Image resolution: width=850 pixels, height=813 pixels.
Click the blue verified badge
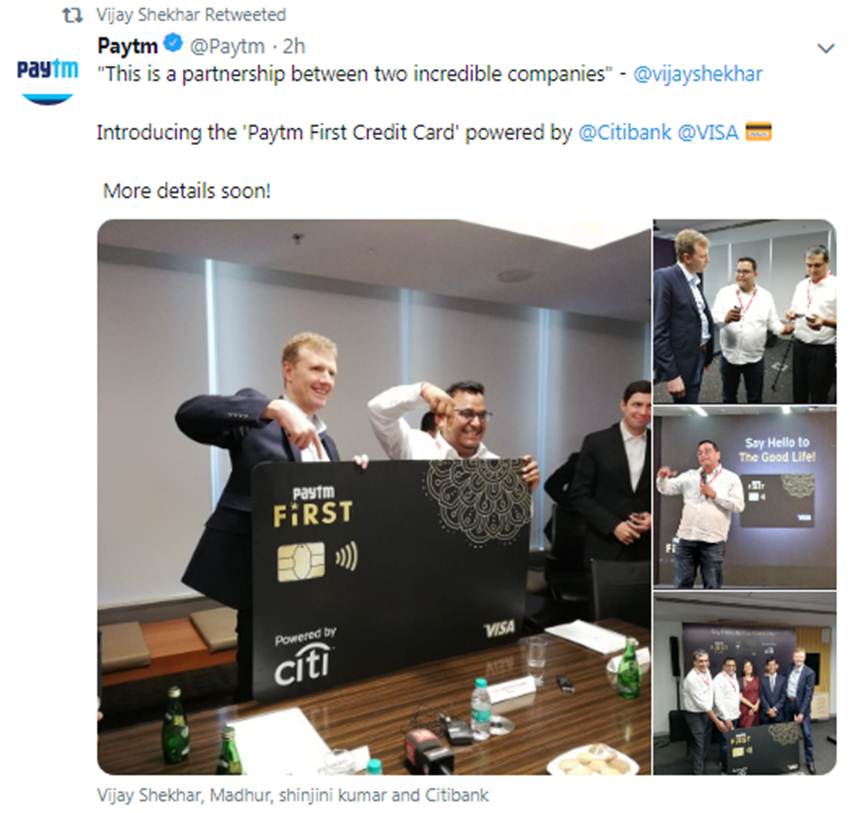pos(173,44)
